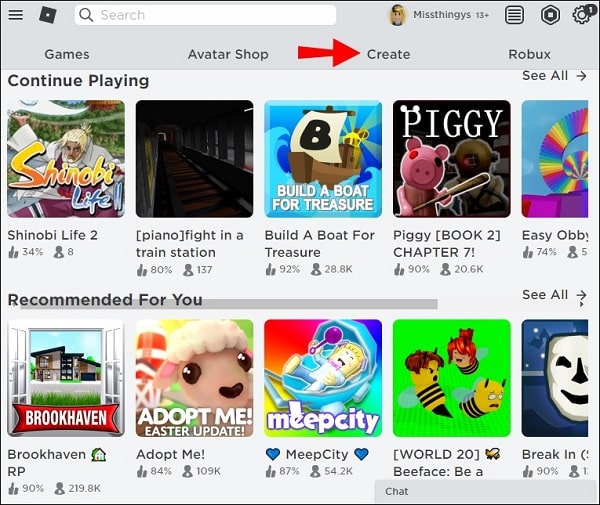
Task: Focus the Search input field
Action: click(205, 15)
